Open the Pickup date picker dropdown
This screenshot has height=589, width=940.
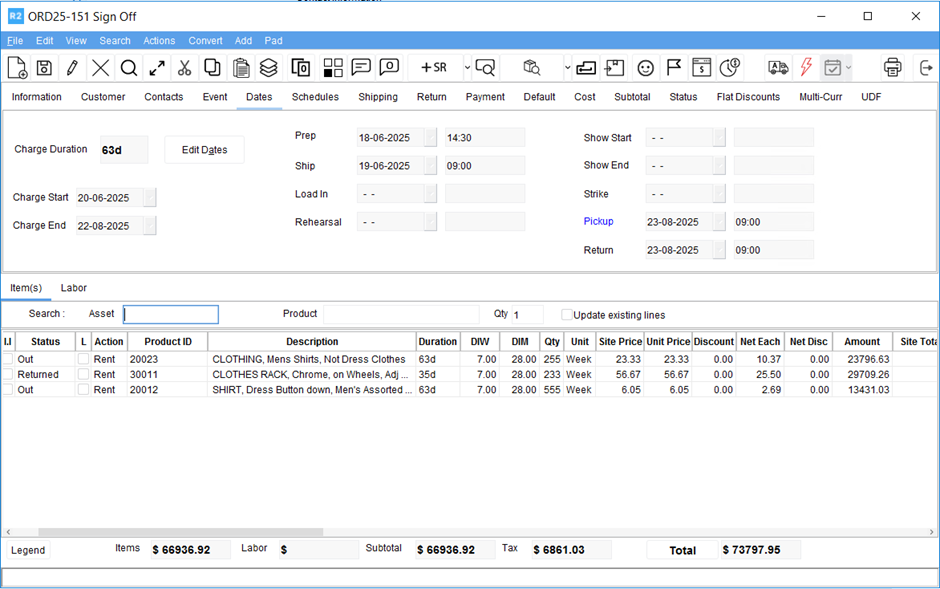coord(719,222)
